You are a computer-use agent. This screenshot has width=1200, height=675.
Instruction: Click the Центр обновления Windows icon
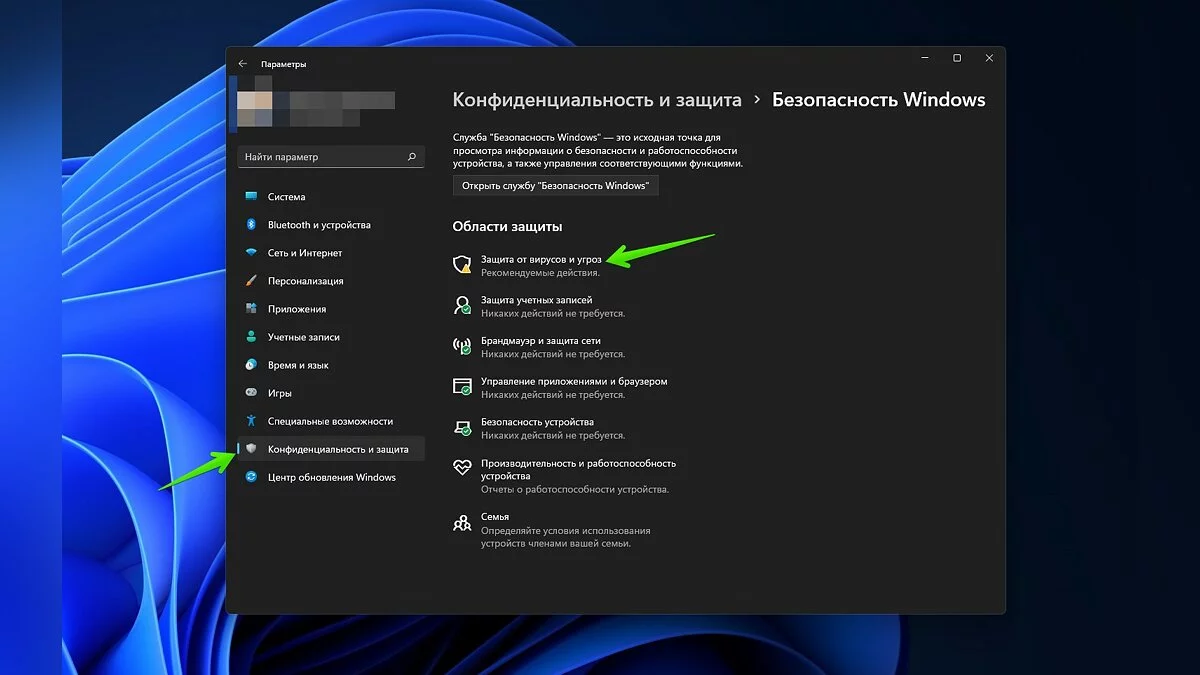251,477
